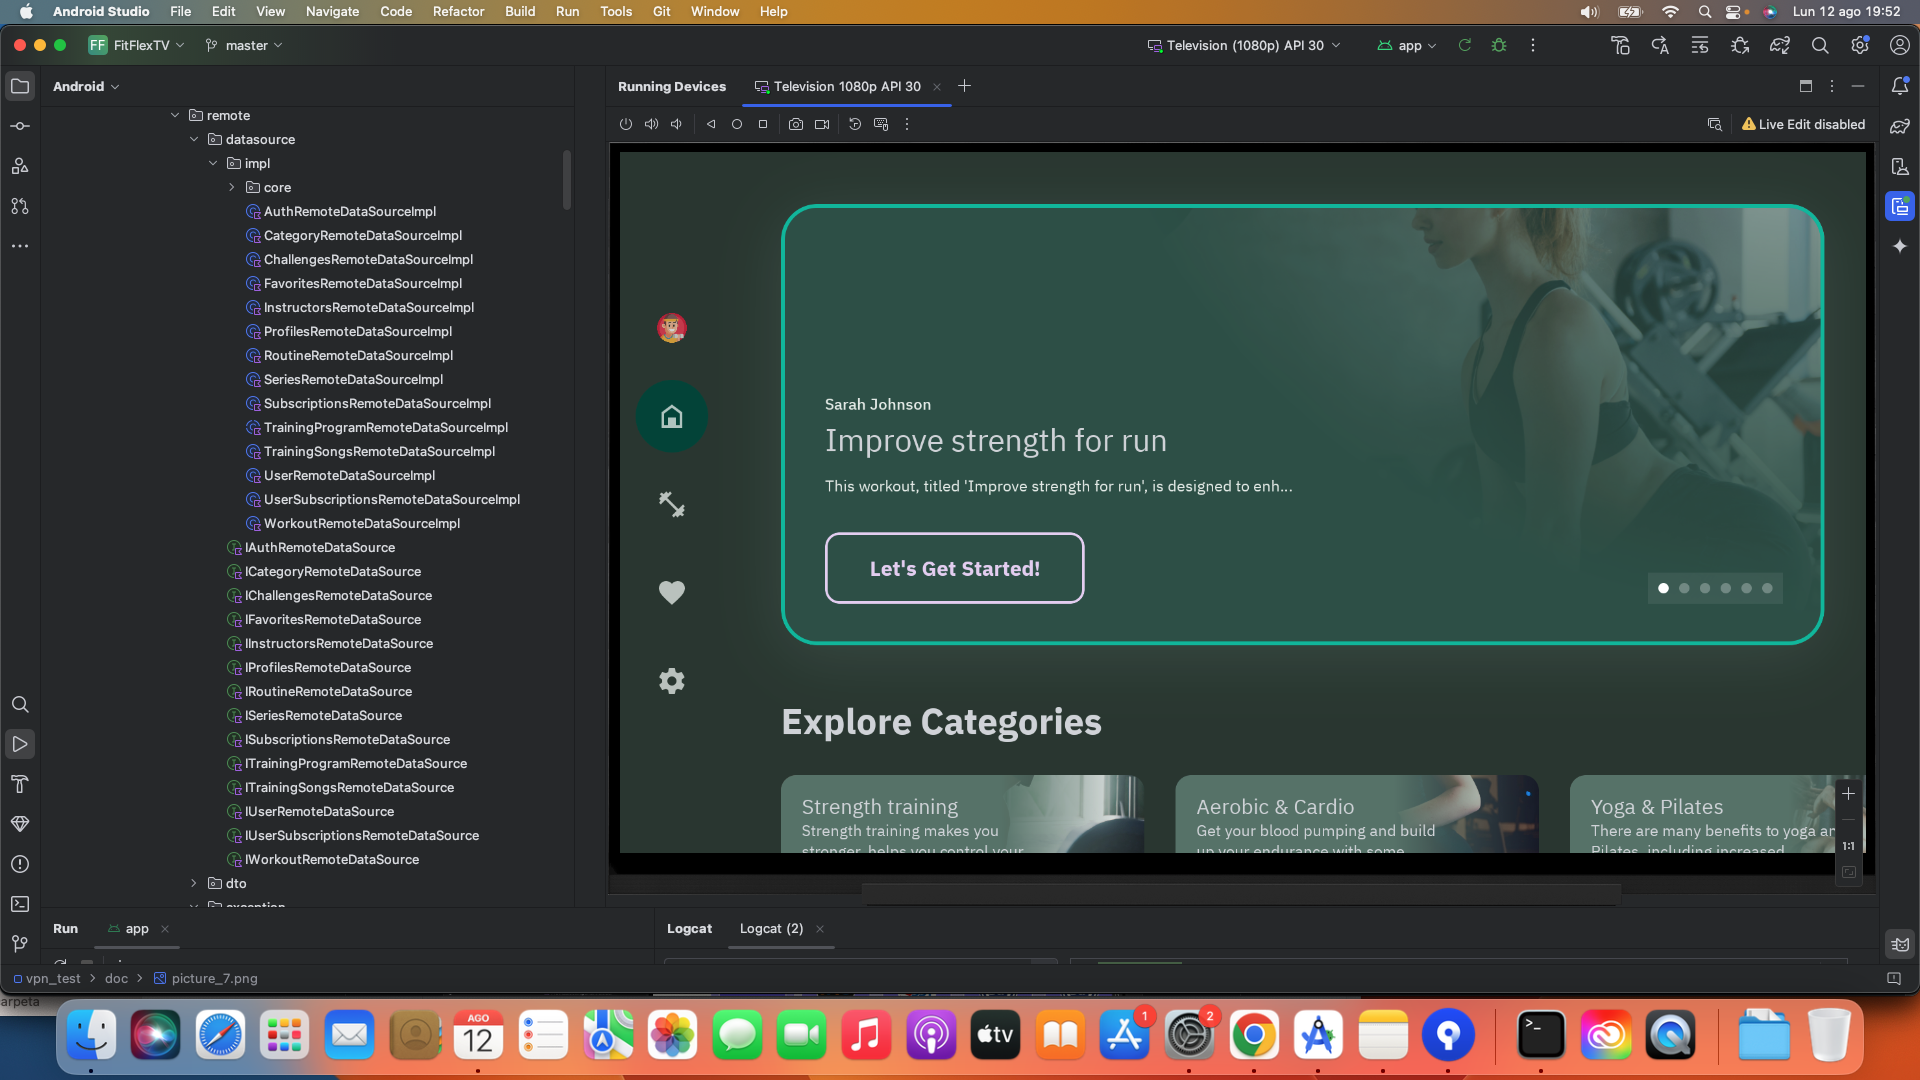Select the second carousel page dot
Viewport: 1920px width, 1080px height.
(x=1684, y=588)
